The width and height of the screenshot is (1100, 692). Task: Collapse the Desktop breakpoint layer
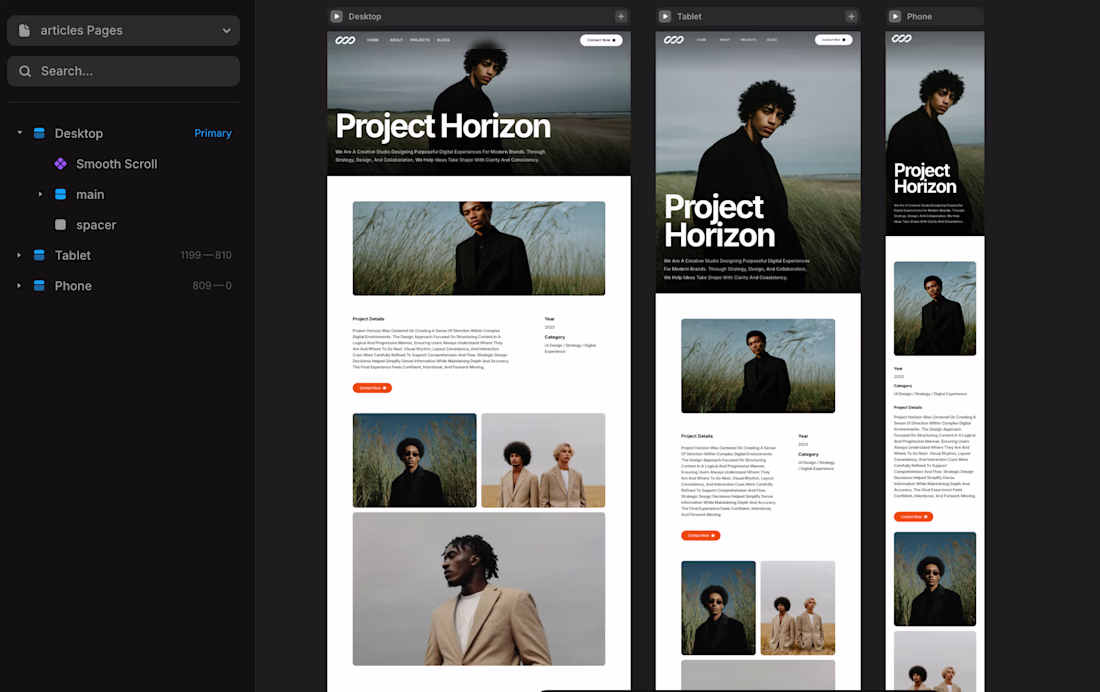click(20, 133)
